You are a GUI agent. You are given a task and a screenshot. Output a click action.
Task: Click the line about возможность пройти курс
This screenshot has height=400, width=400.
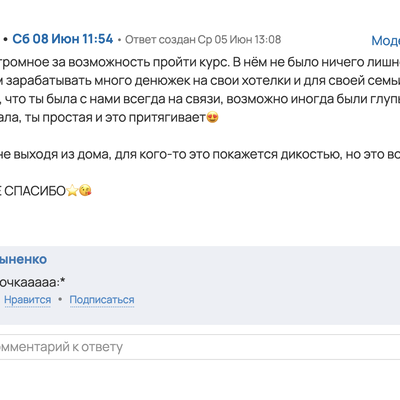coord(200,62)
